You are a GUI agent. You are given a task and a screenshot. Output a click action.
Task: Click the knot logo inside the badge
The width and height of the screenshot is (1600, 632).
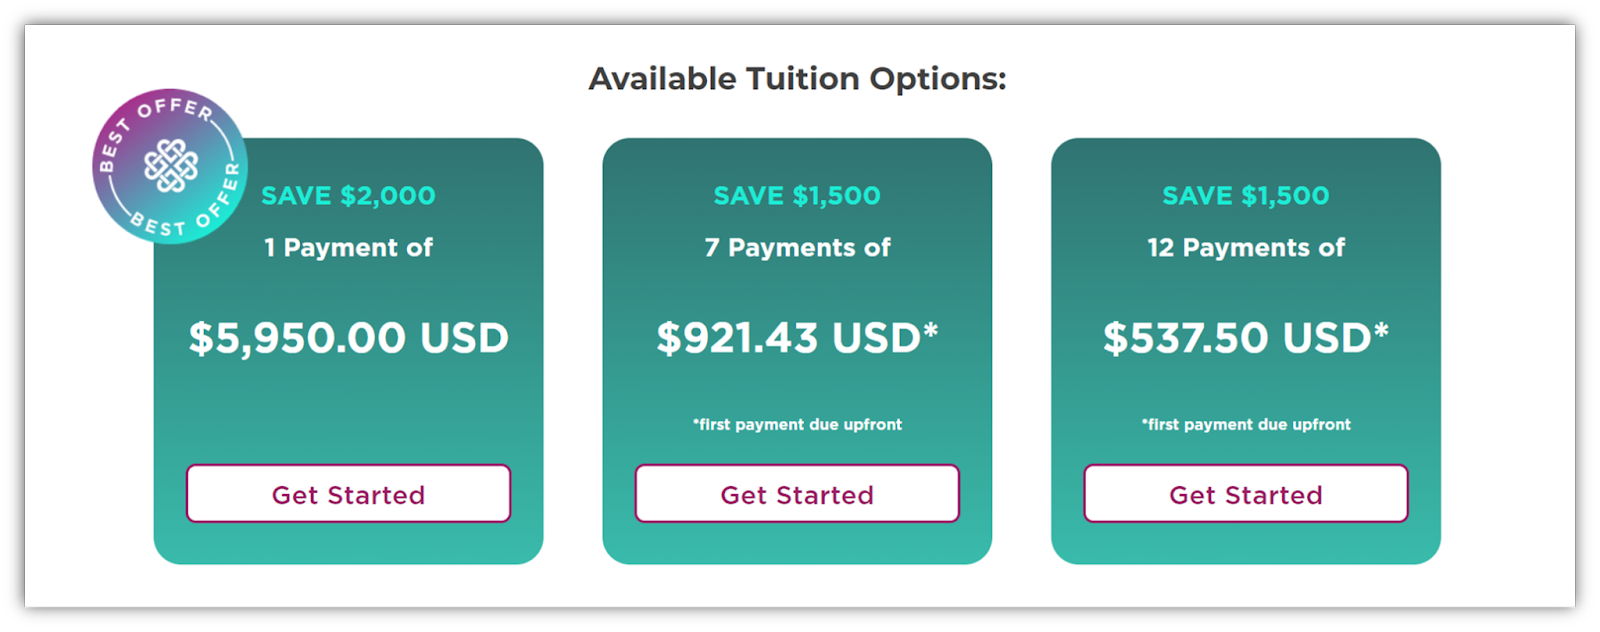pos(171,165)
